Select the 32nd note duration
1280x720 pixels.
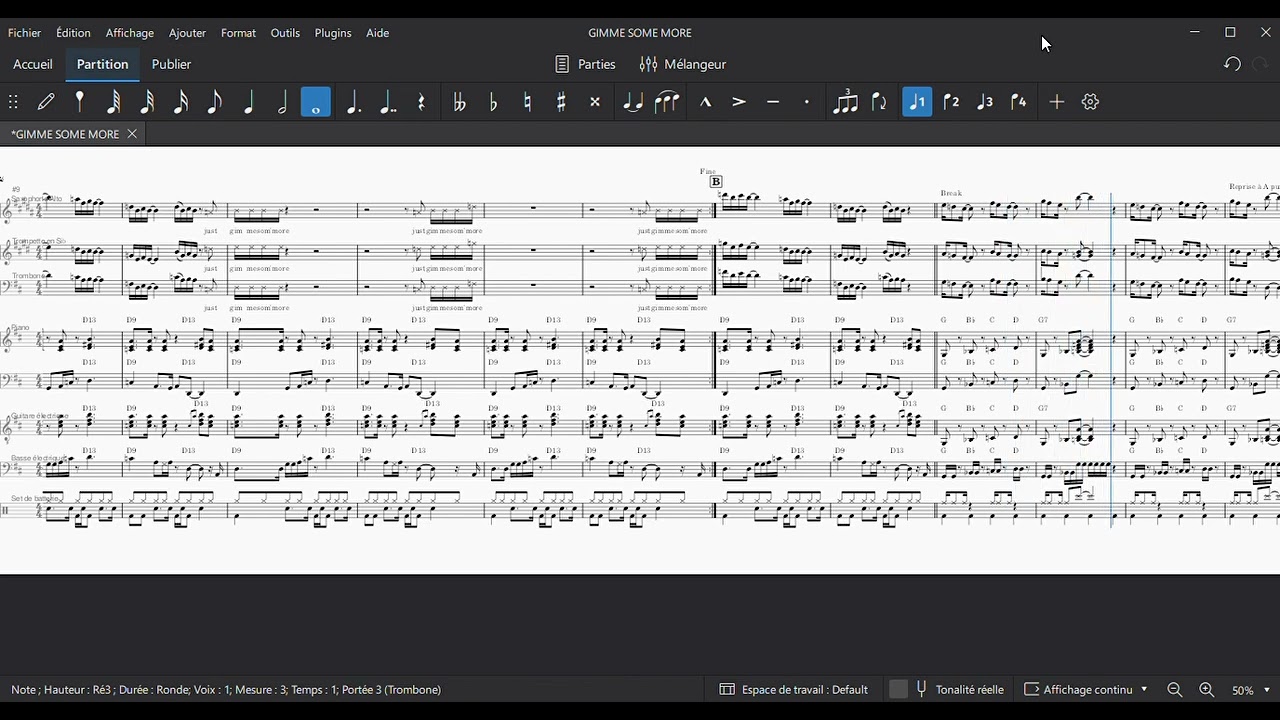(147, 102)
